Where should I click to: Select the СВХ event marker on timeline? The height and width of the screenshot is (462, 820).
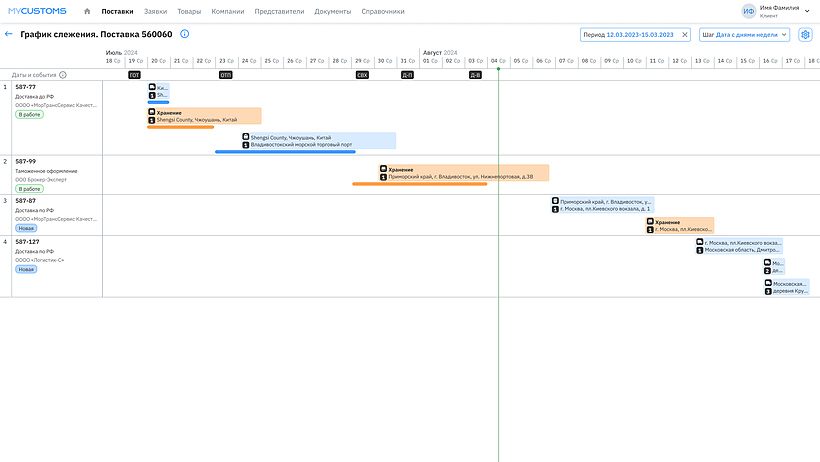coord(362,75)
